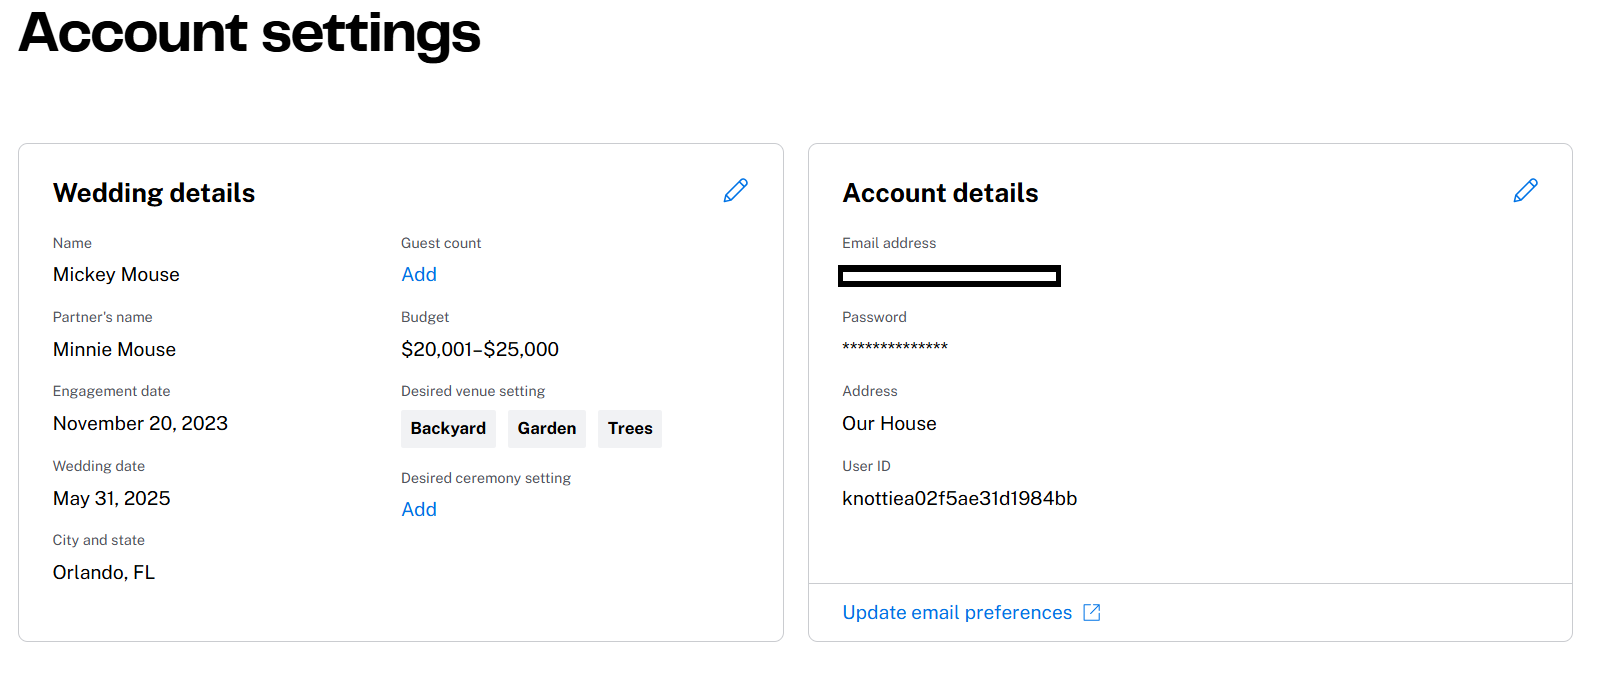The width and height of the screenshot is (1618, 677).
Task: Add a guest count
Action: (419, 274)
